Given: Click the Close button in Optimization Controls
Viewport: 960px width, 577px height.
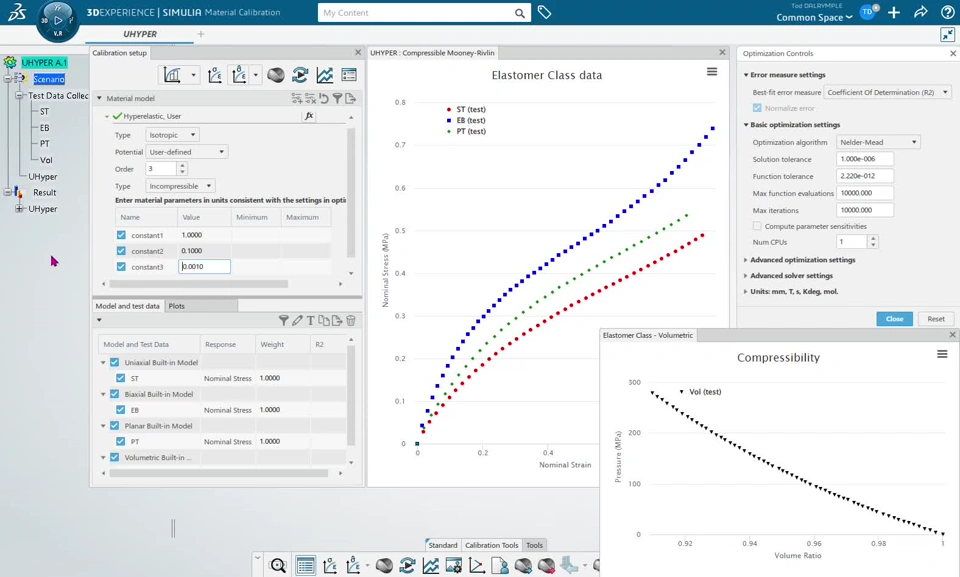Looking at the screenshot, I should tap(894, 319).
